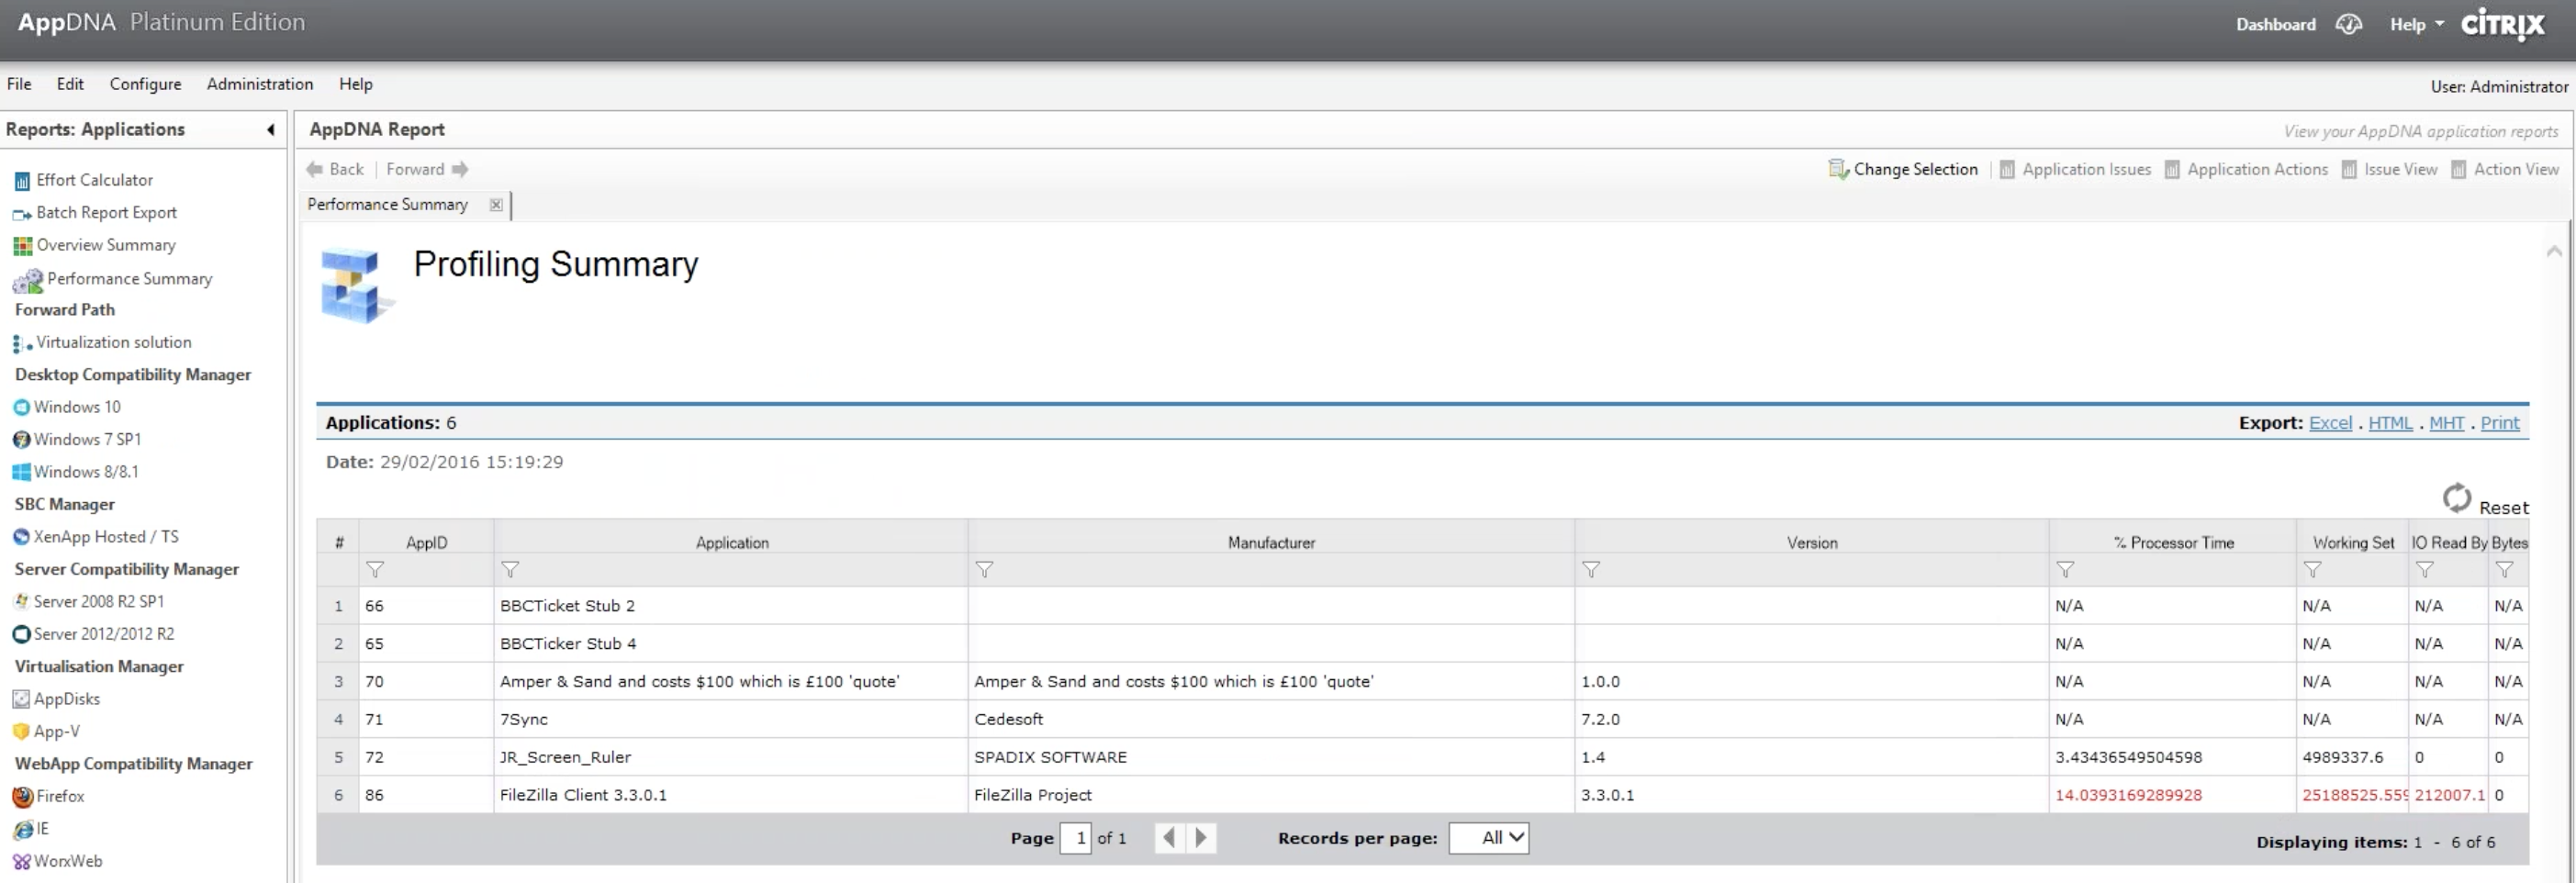The image size is (2576, 883).
Task: Click the Manufacturer column header
Action: (1271, 543)
